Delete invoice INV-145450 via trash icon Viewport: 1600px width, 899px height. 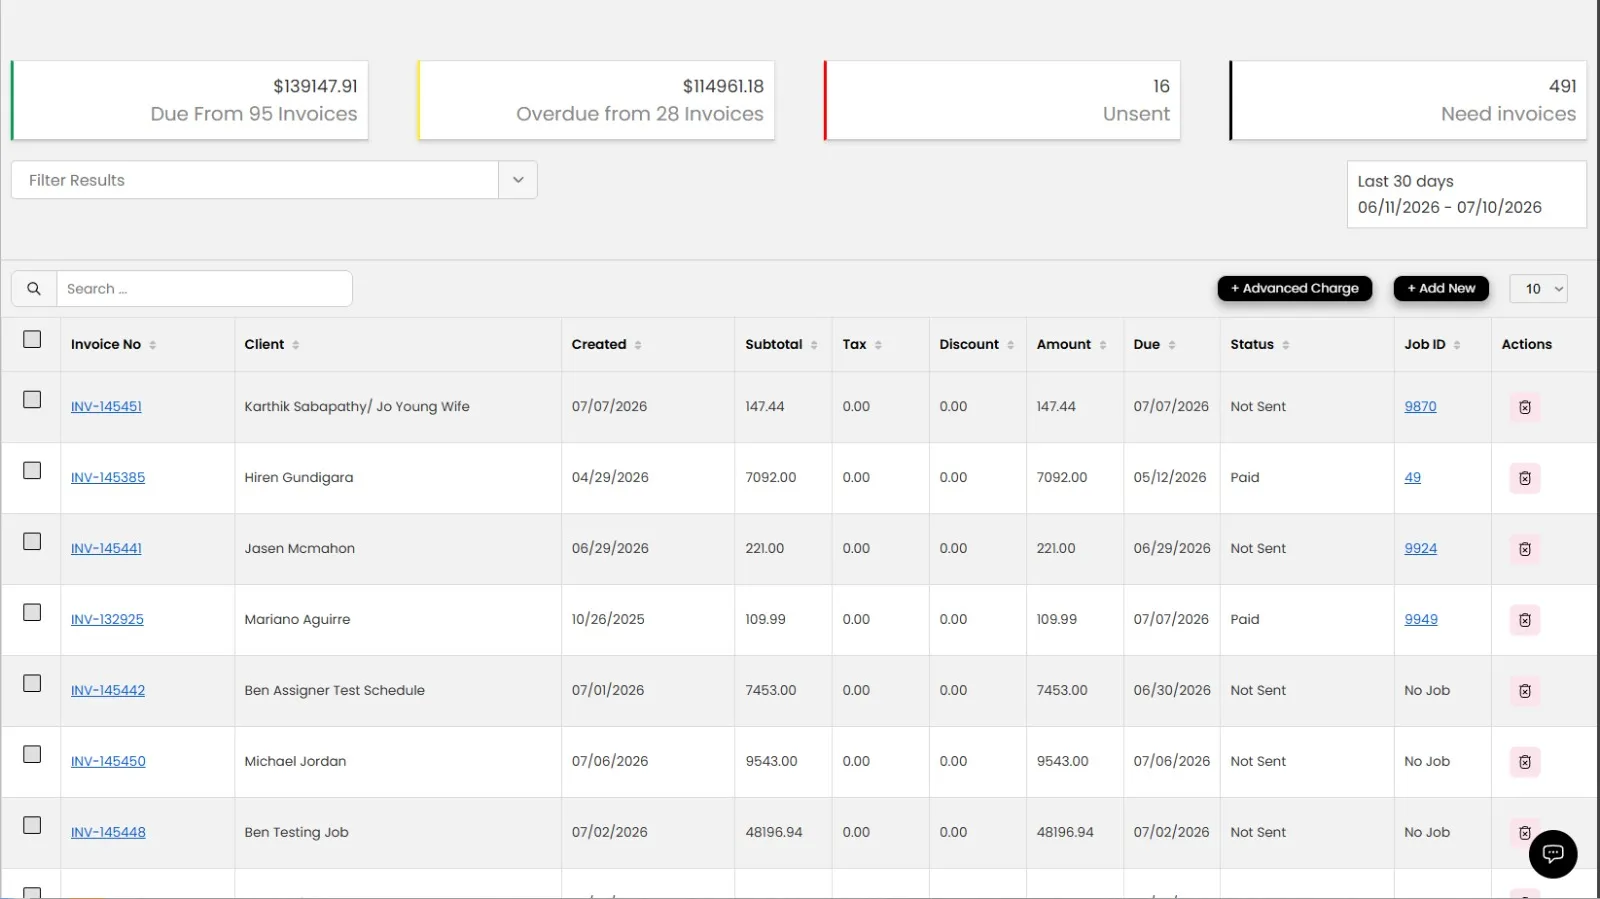tap(1525, 762)
